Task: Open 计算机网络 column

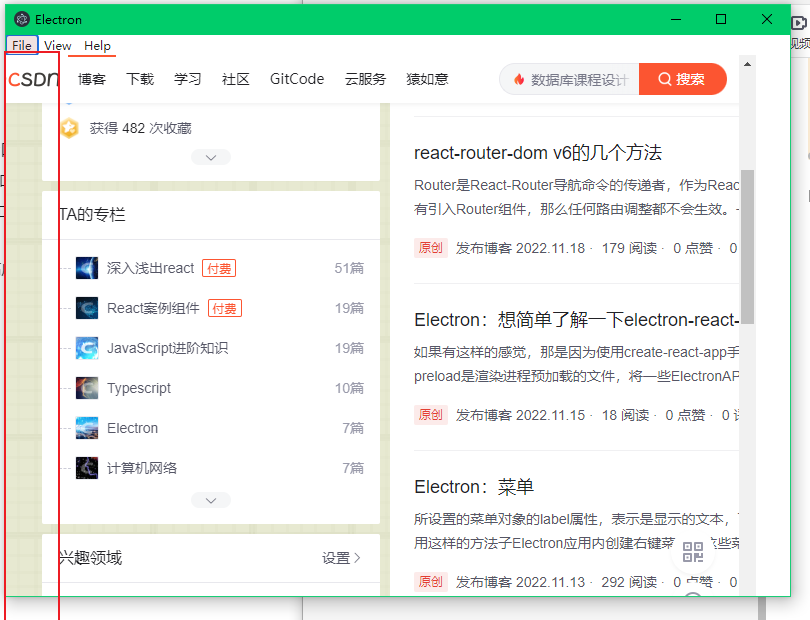Action: 142,468
